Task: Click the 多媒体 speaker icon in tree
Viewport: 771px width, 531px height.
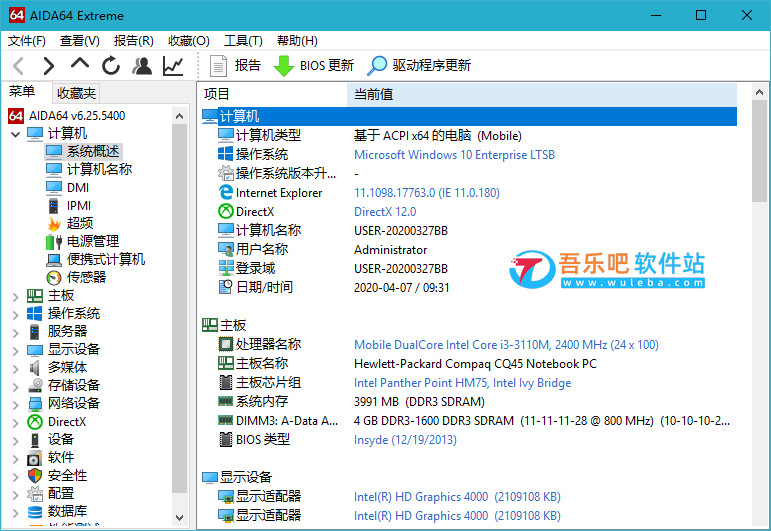Action: coord(35,368)
